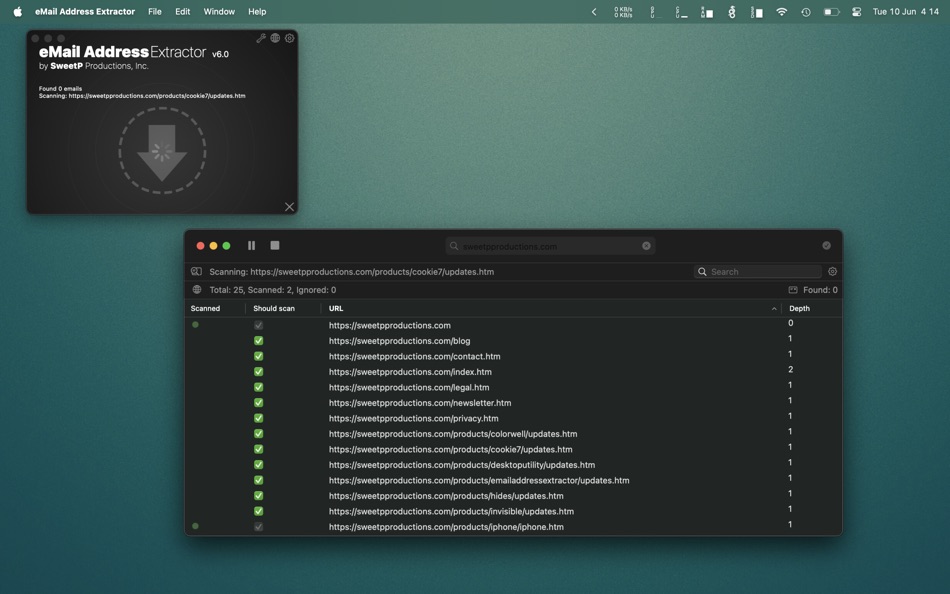The height and width of the screenshot is (594, 950).
Task: Toggle should-scan checkbox for iphone/iphone.htm
Action: [259, 527]
